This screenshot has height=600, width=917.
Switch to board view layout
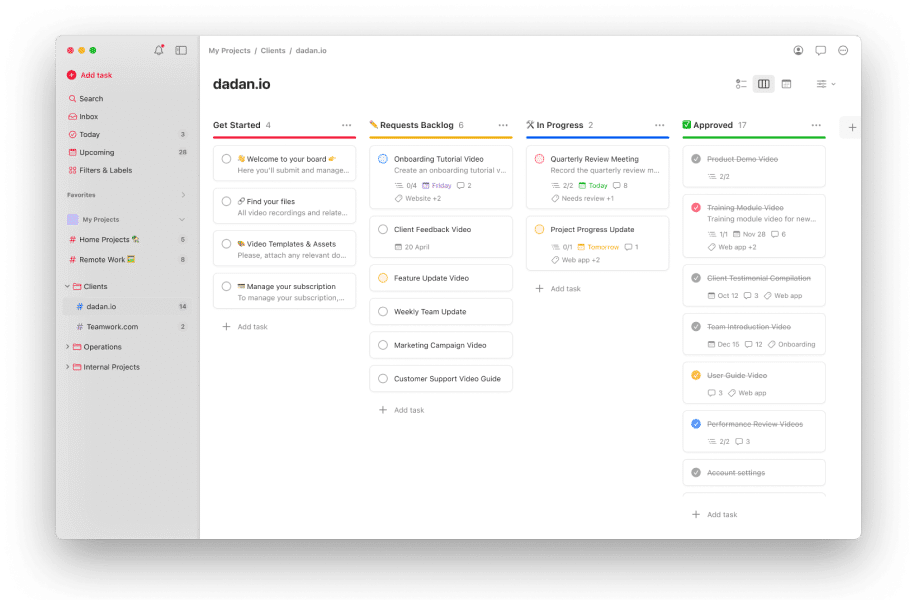coord(764,84)
